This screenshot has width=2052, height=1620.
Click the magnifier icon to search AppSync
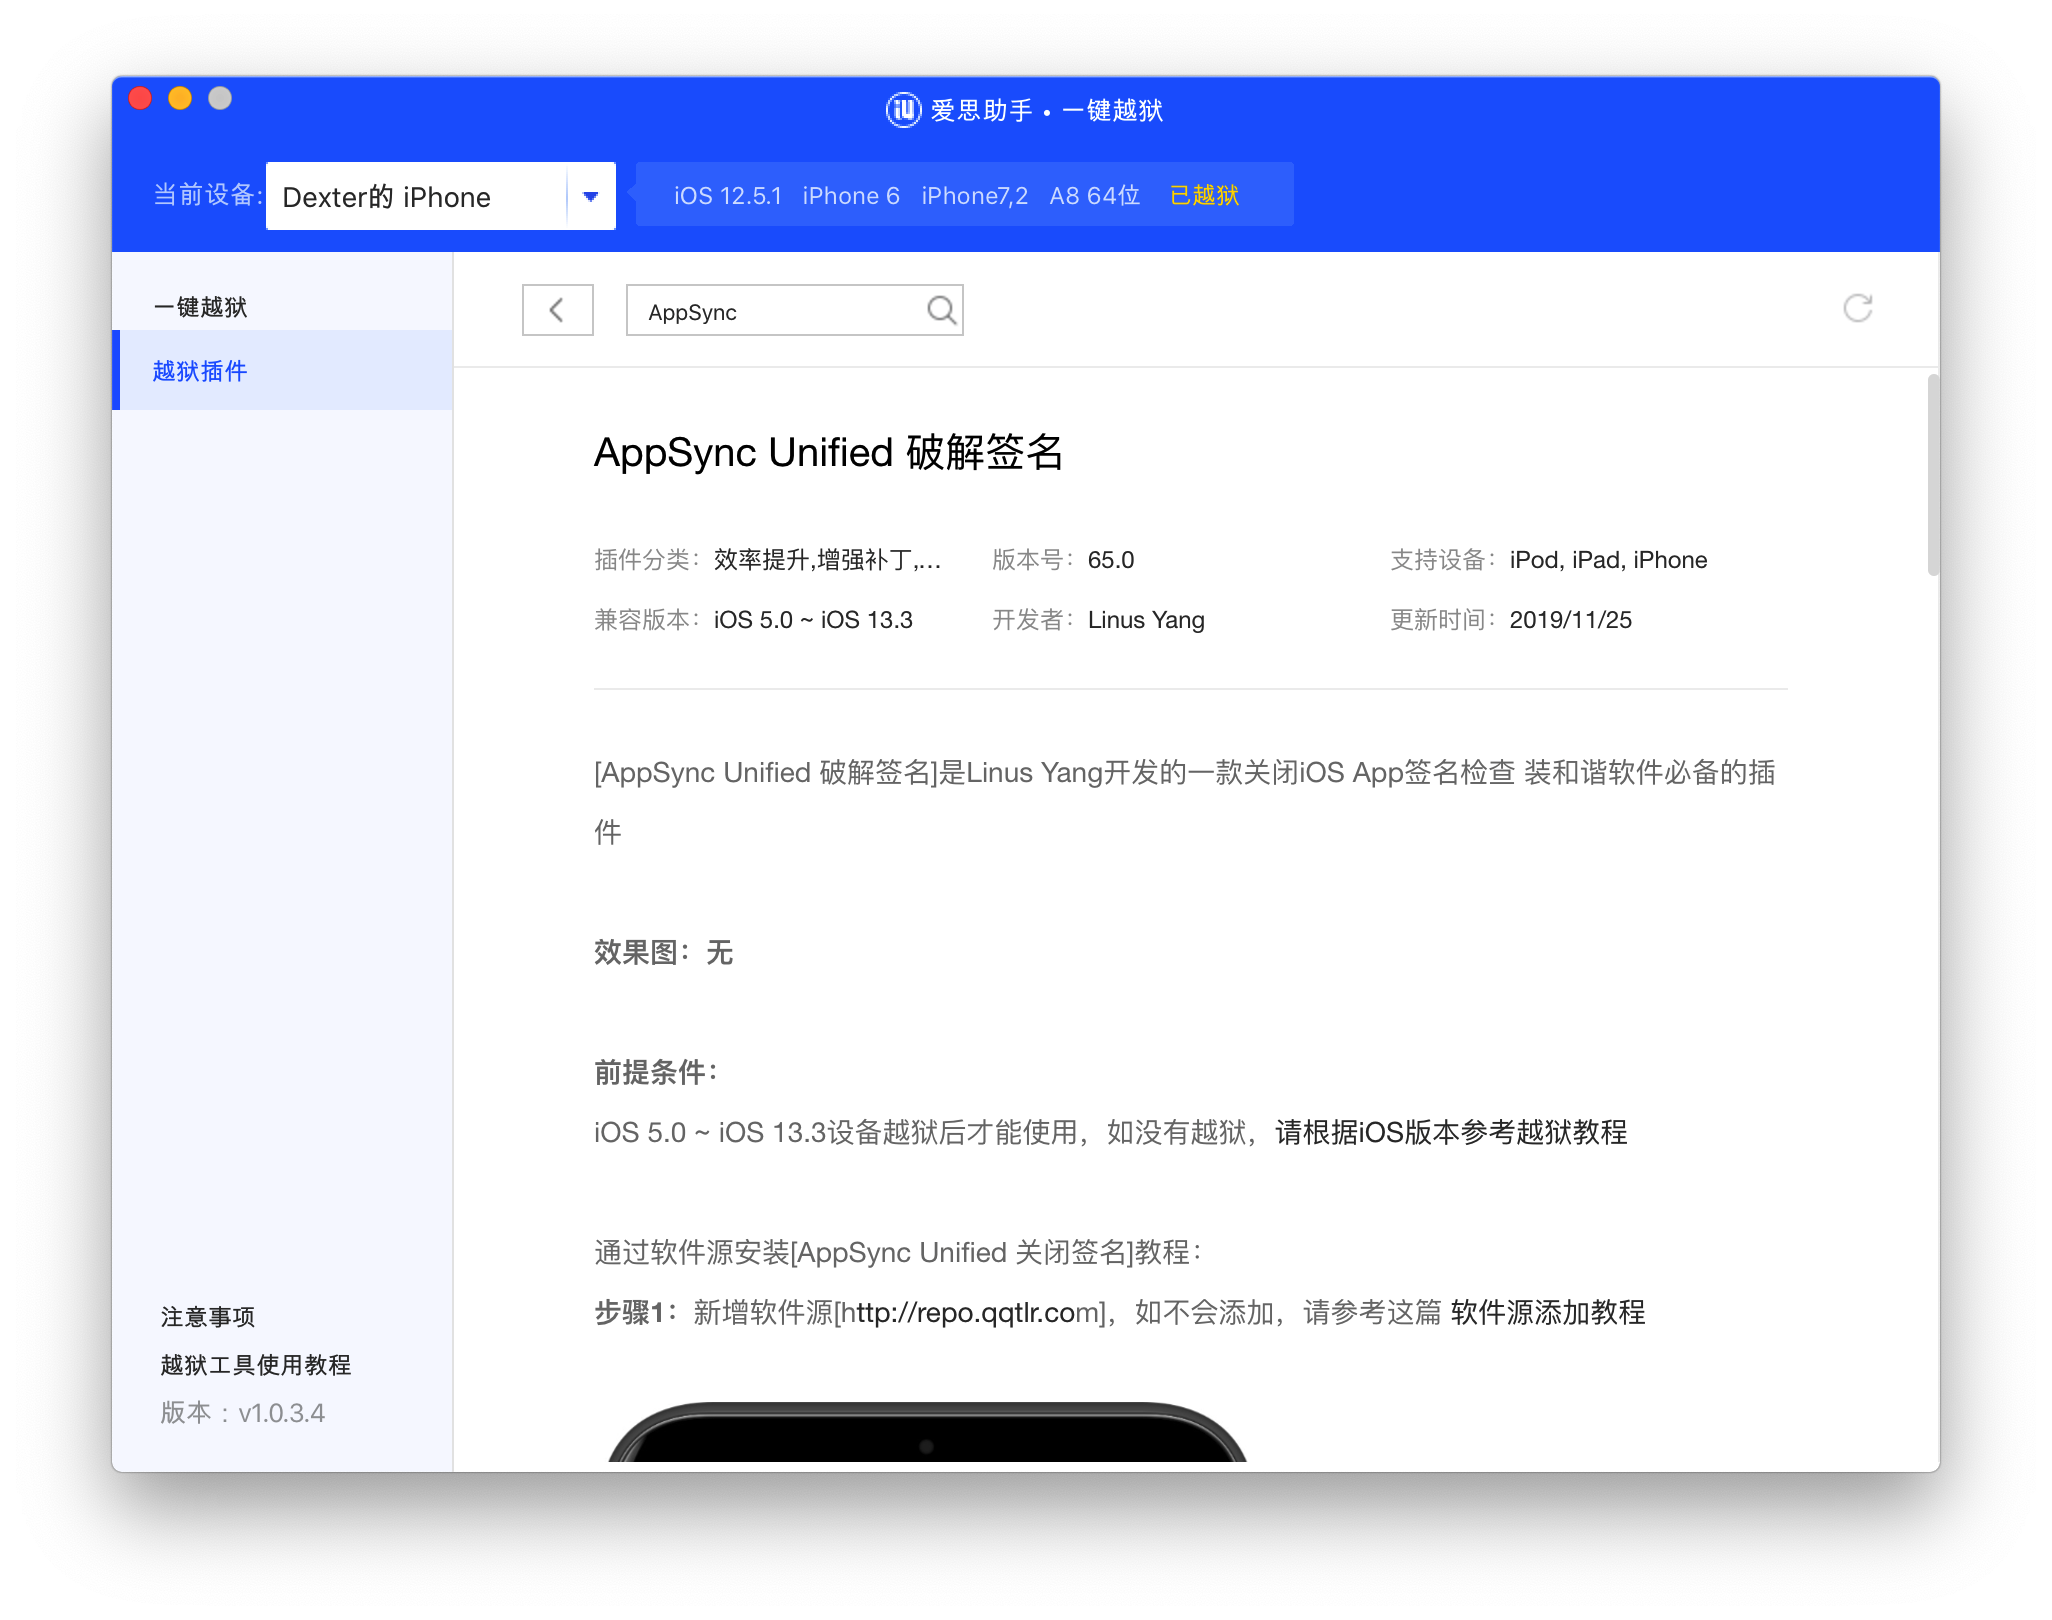pos(940,310)
